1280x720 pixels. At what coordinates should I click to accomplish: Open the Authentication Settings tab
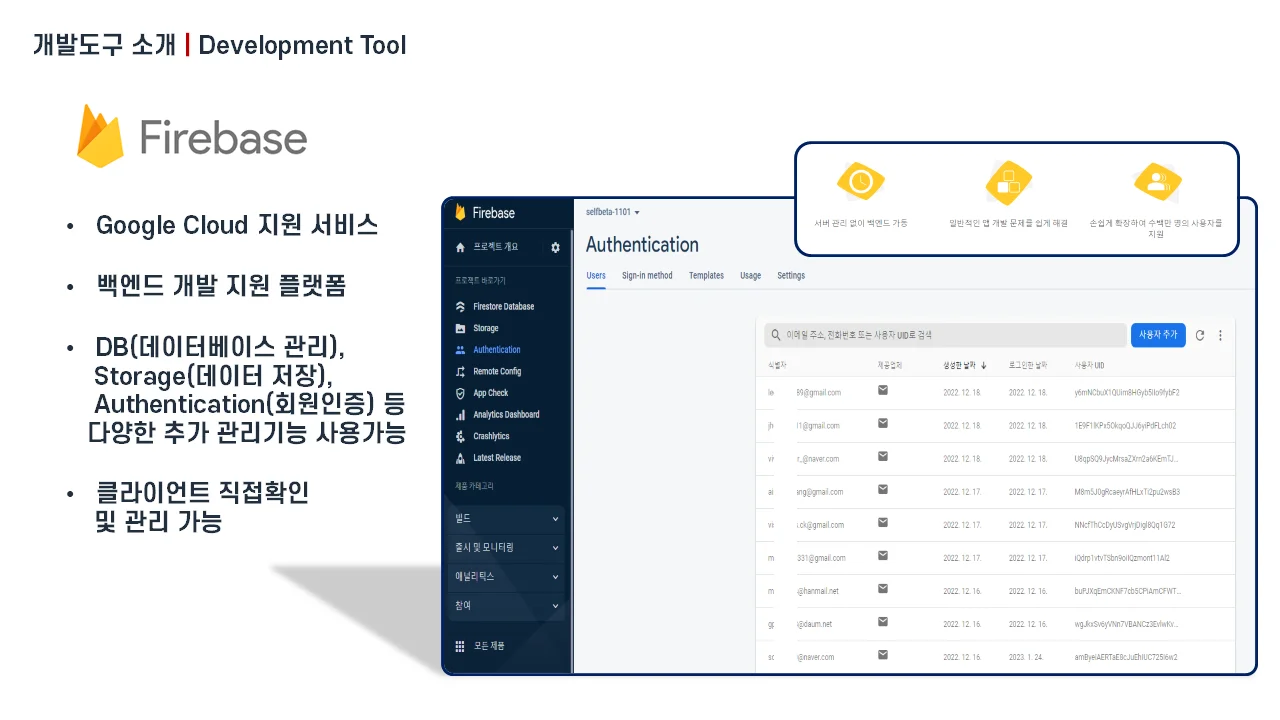(x=791, y=276)
